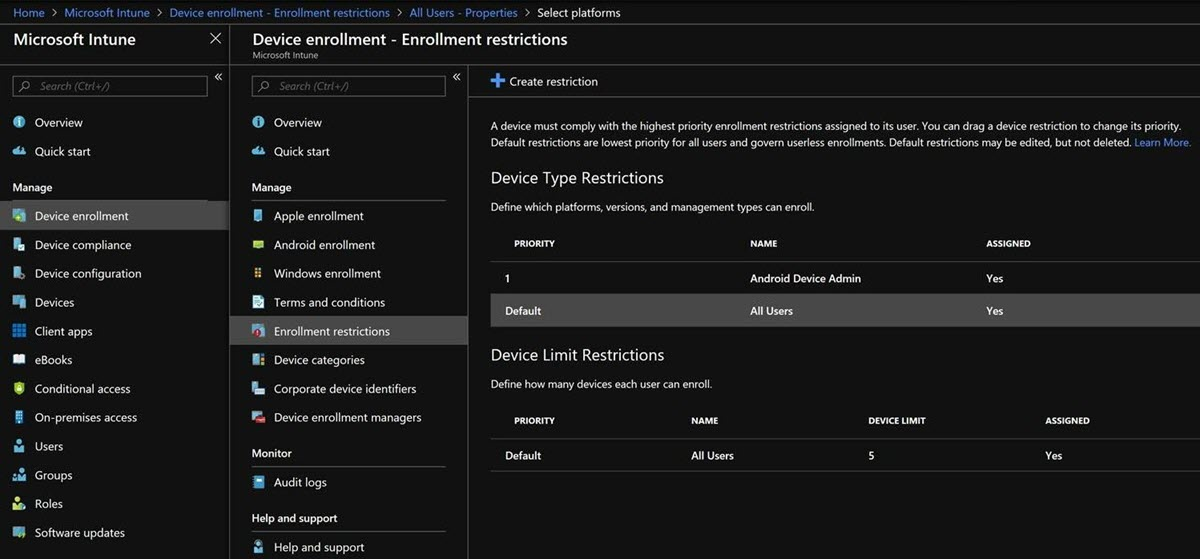The height and width of the screenshot is (559, 1200).
Task: Select the Conditional access shield icon
Action: pyautogui.click(x=19, y=389)
